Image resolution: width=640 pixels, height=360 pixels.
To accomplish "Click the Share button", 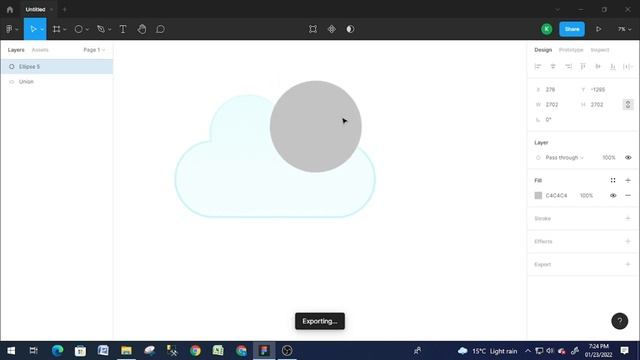I will 572,29.
